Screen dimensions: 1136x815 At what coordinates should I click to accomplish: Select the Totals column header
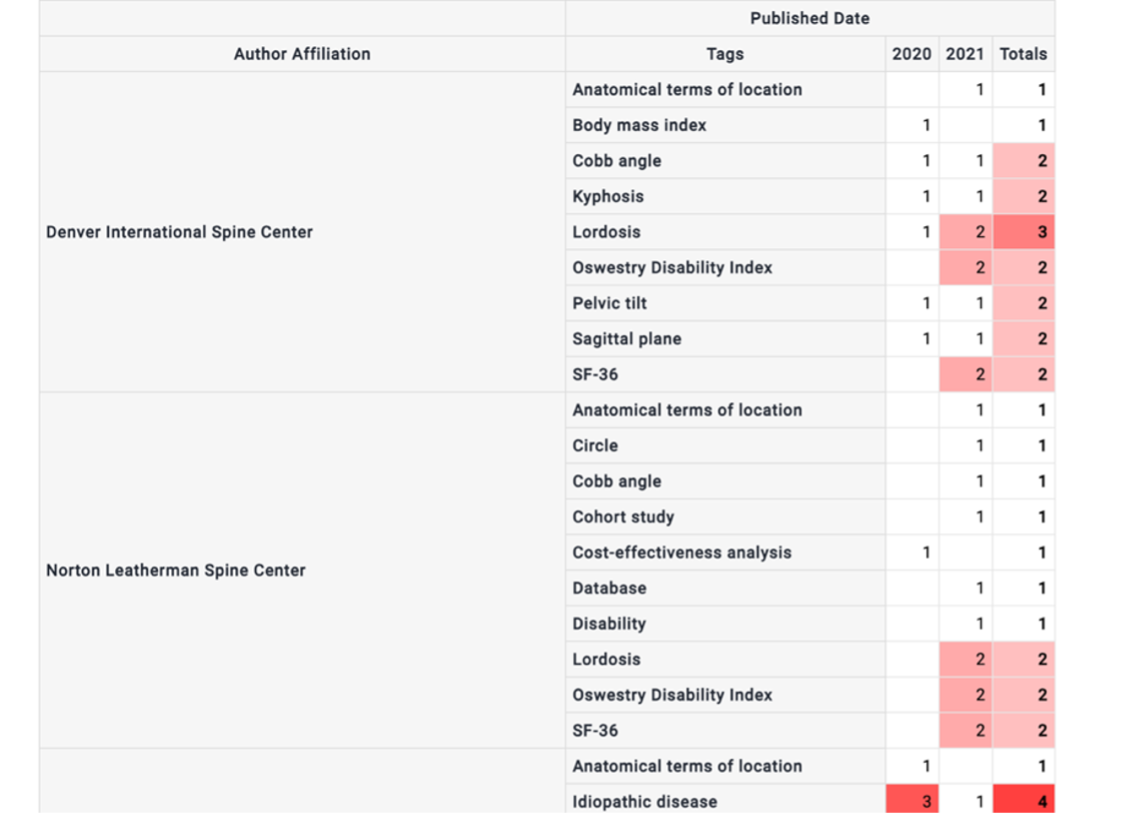click(1023, 54)
